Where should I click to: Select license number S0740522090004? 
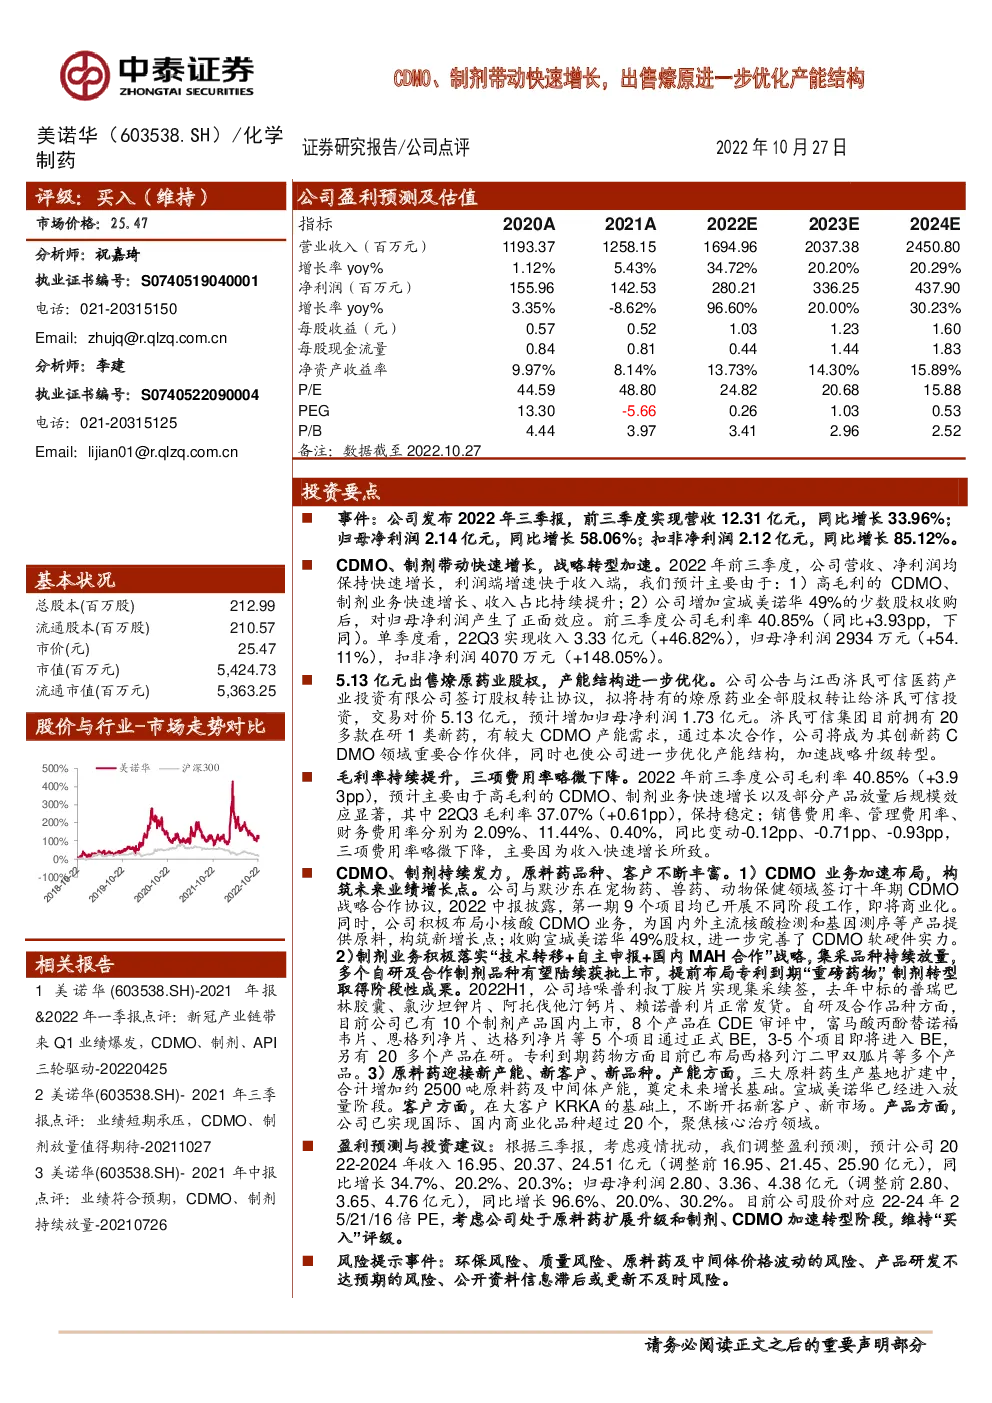[199, 395]
